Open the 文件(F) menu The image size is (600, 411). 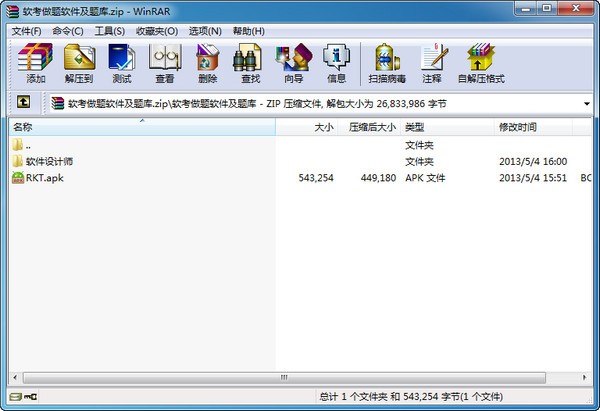click(x=26, y=31)
